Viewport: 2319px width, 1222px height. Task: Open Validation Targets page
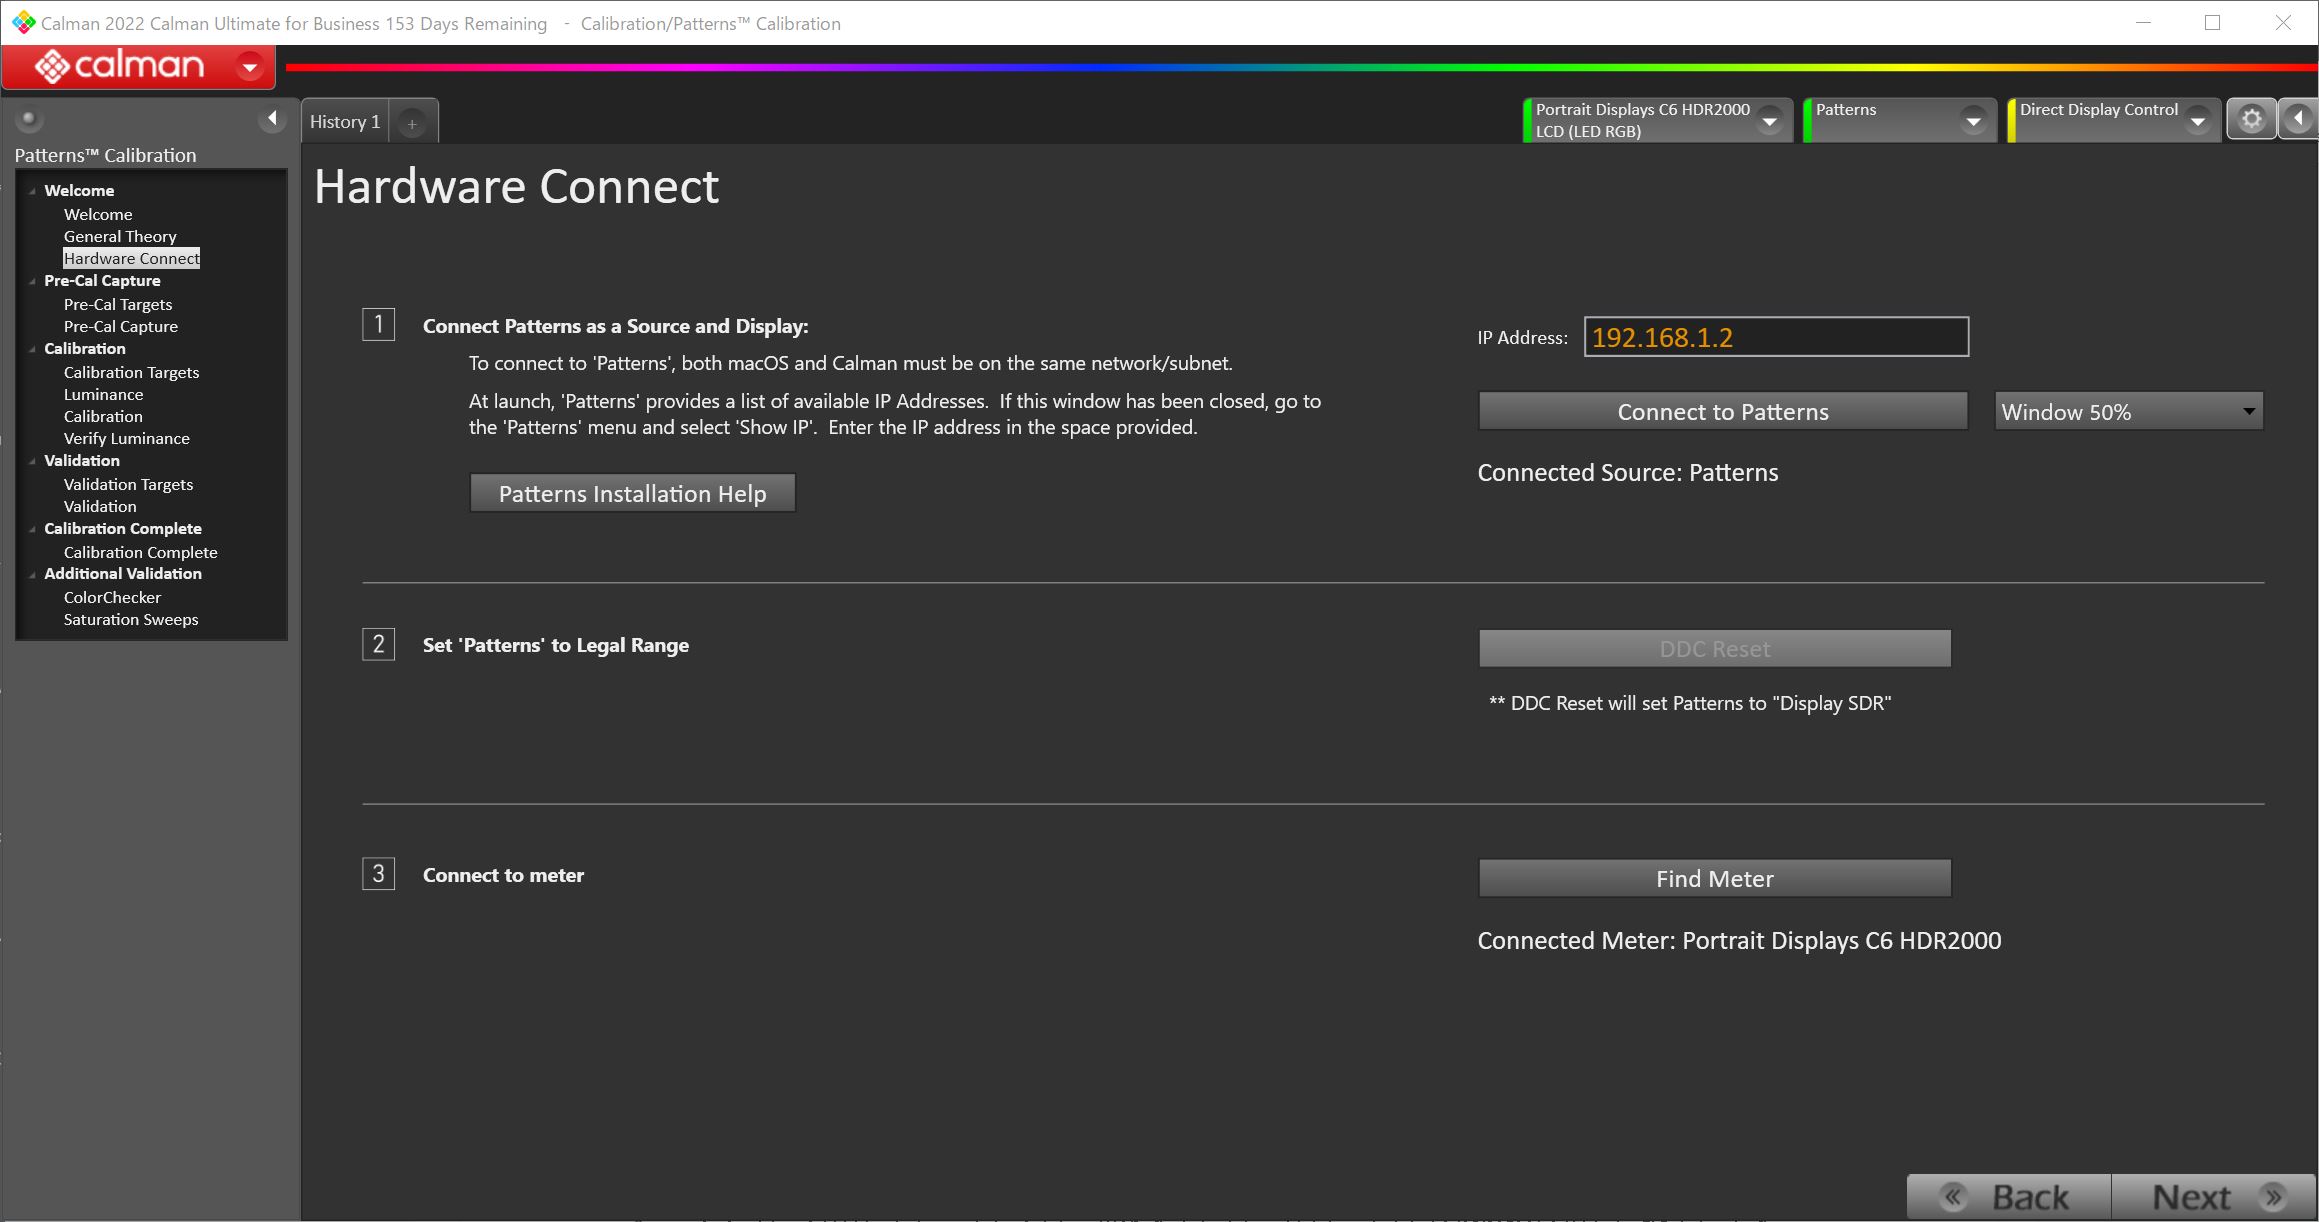click(x=128, y=484)
